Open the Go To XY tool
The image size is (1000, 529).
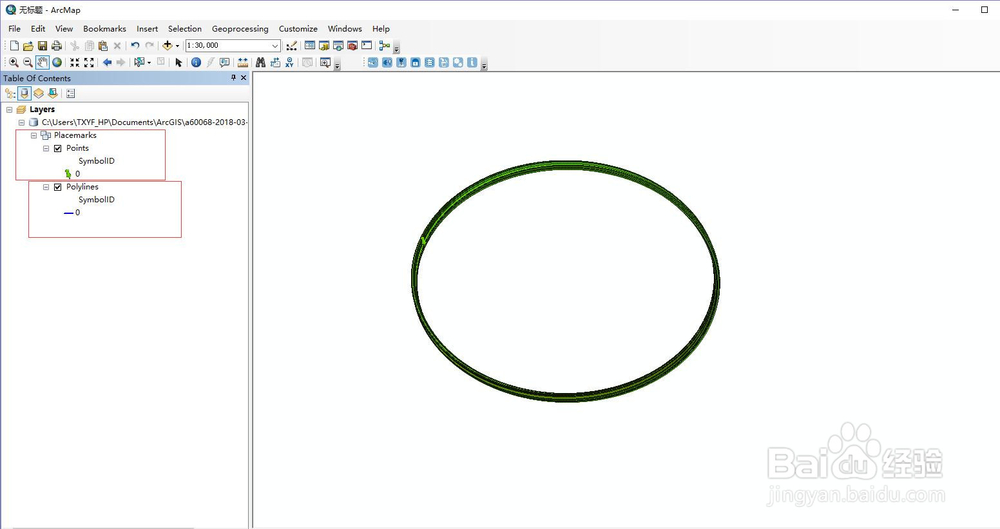tap(290, 63)
